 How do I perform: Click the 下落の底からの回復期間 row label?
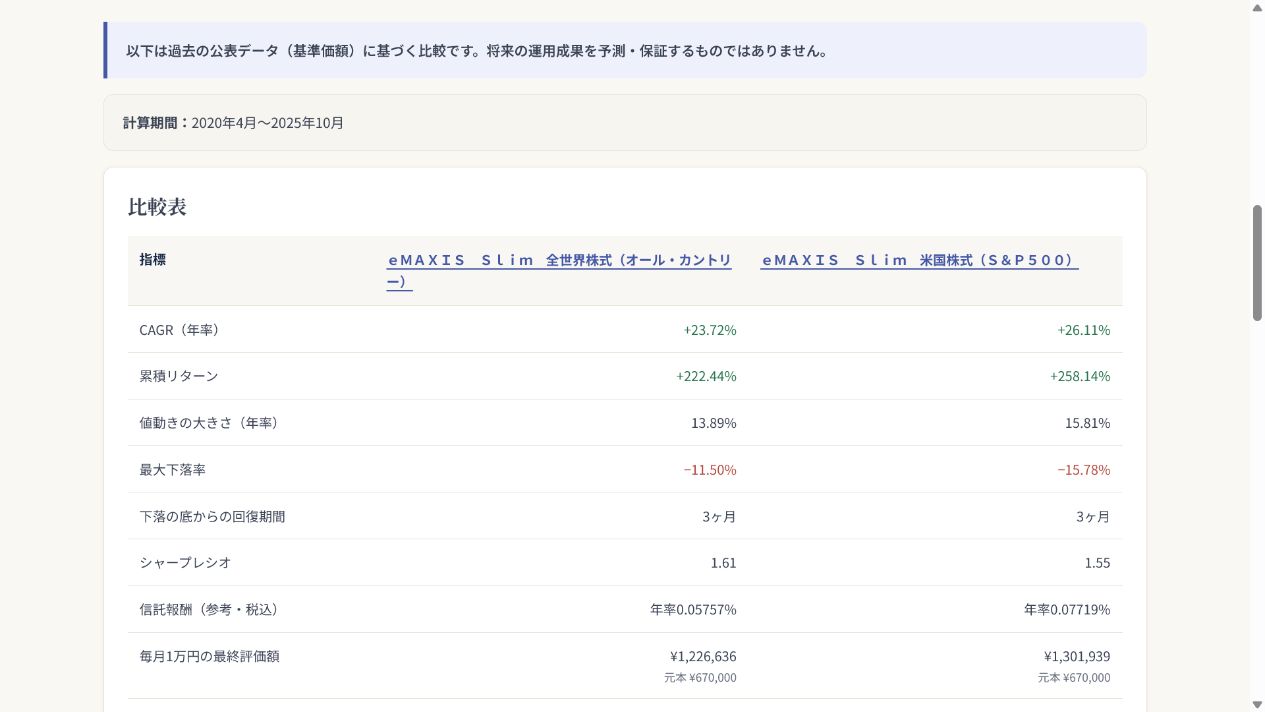tap(212, 517)
